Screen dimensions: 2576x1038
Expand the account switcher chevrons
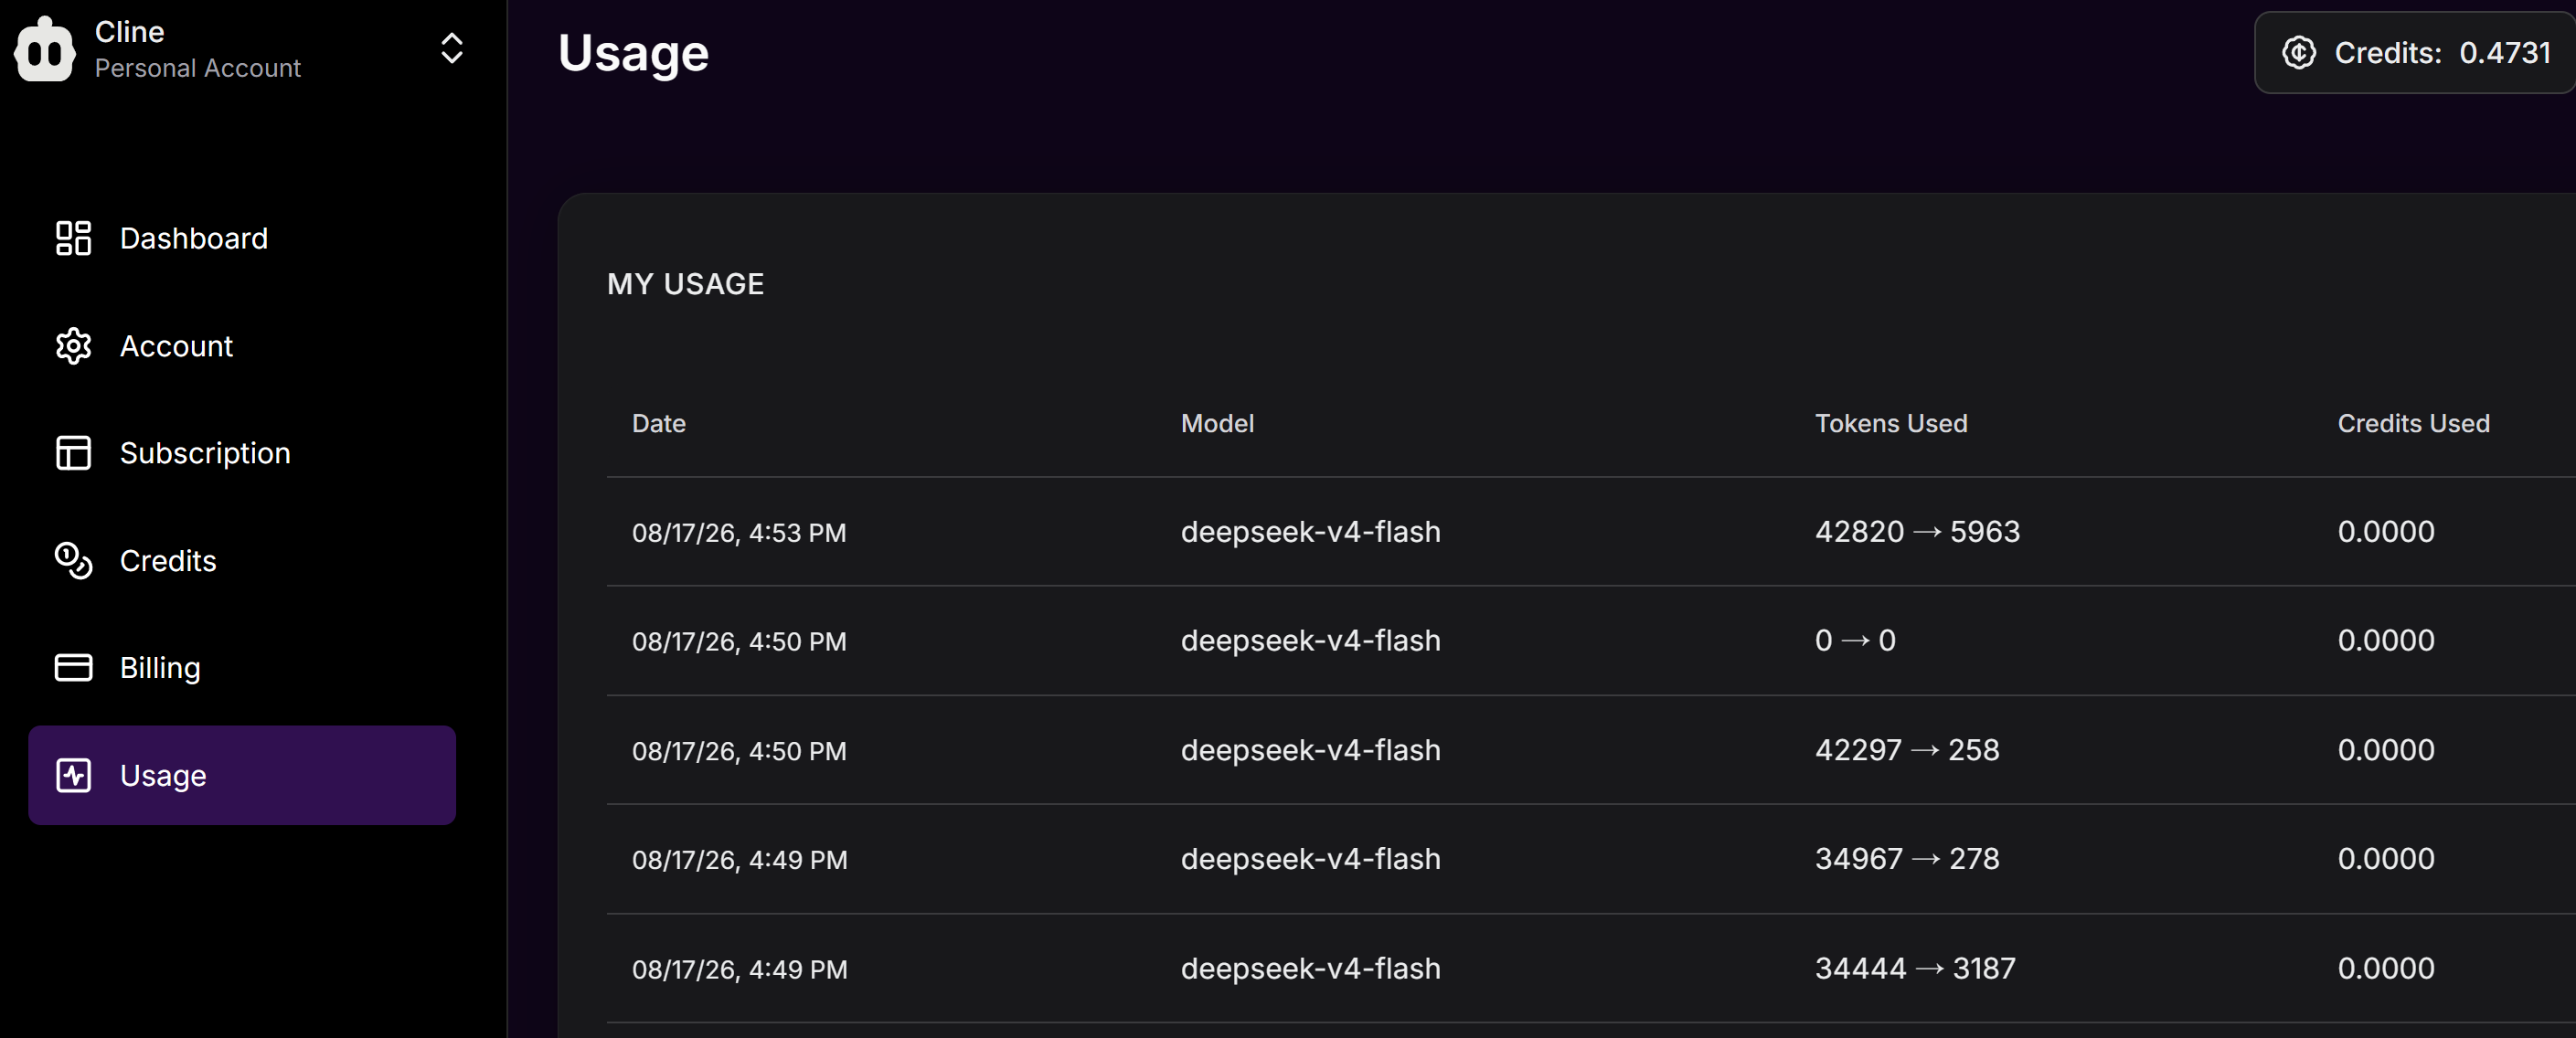[452, 48]
